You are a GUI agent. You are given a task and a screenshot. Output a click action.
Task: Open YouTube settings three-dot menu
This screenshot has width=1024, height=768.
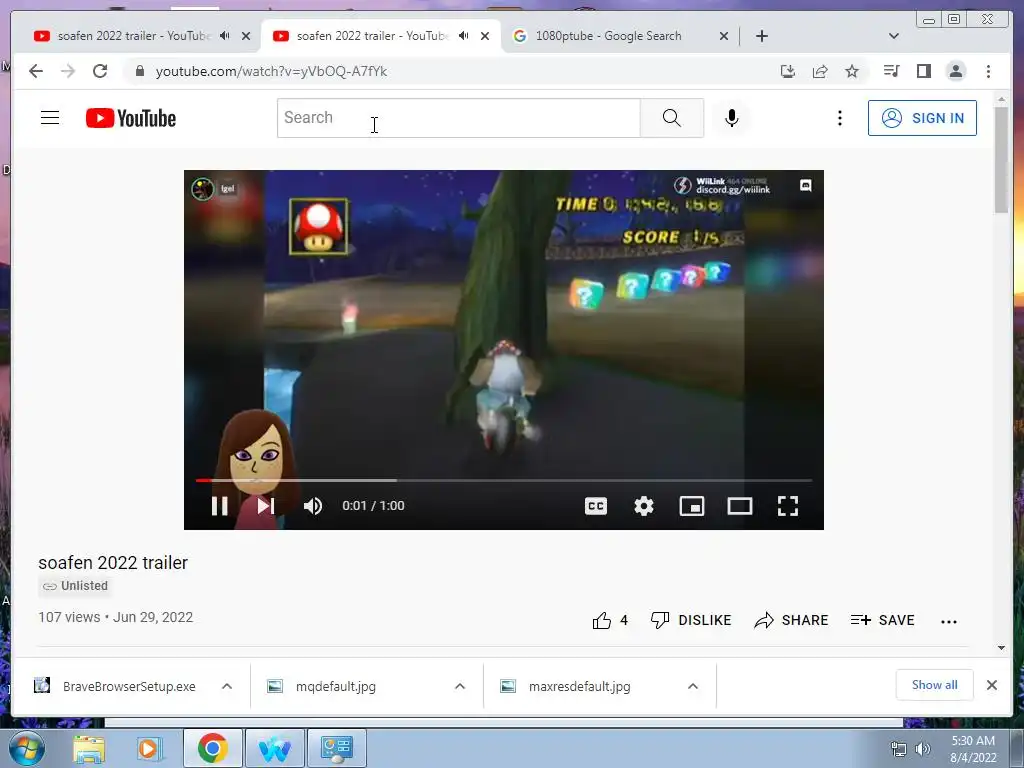click(840, 118)
